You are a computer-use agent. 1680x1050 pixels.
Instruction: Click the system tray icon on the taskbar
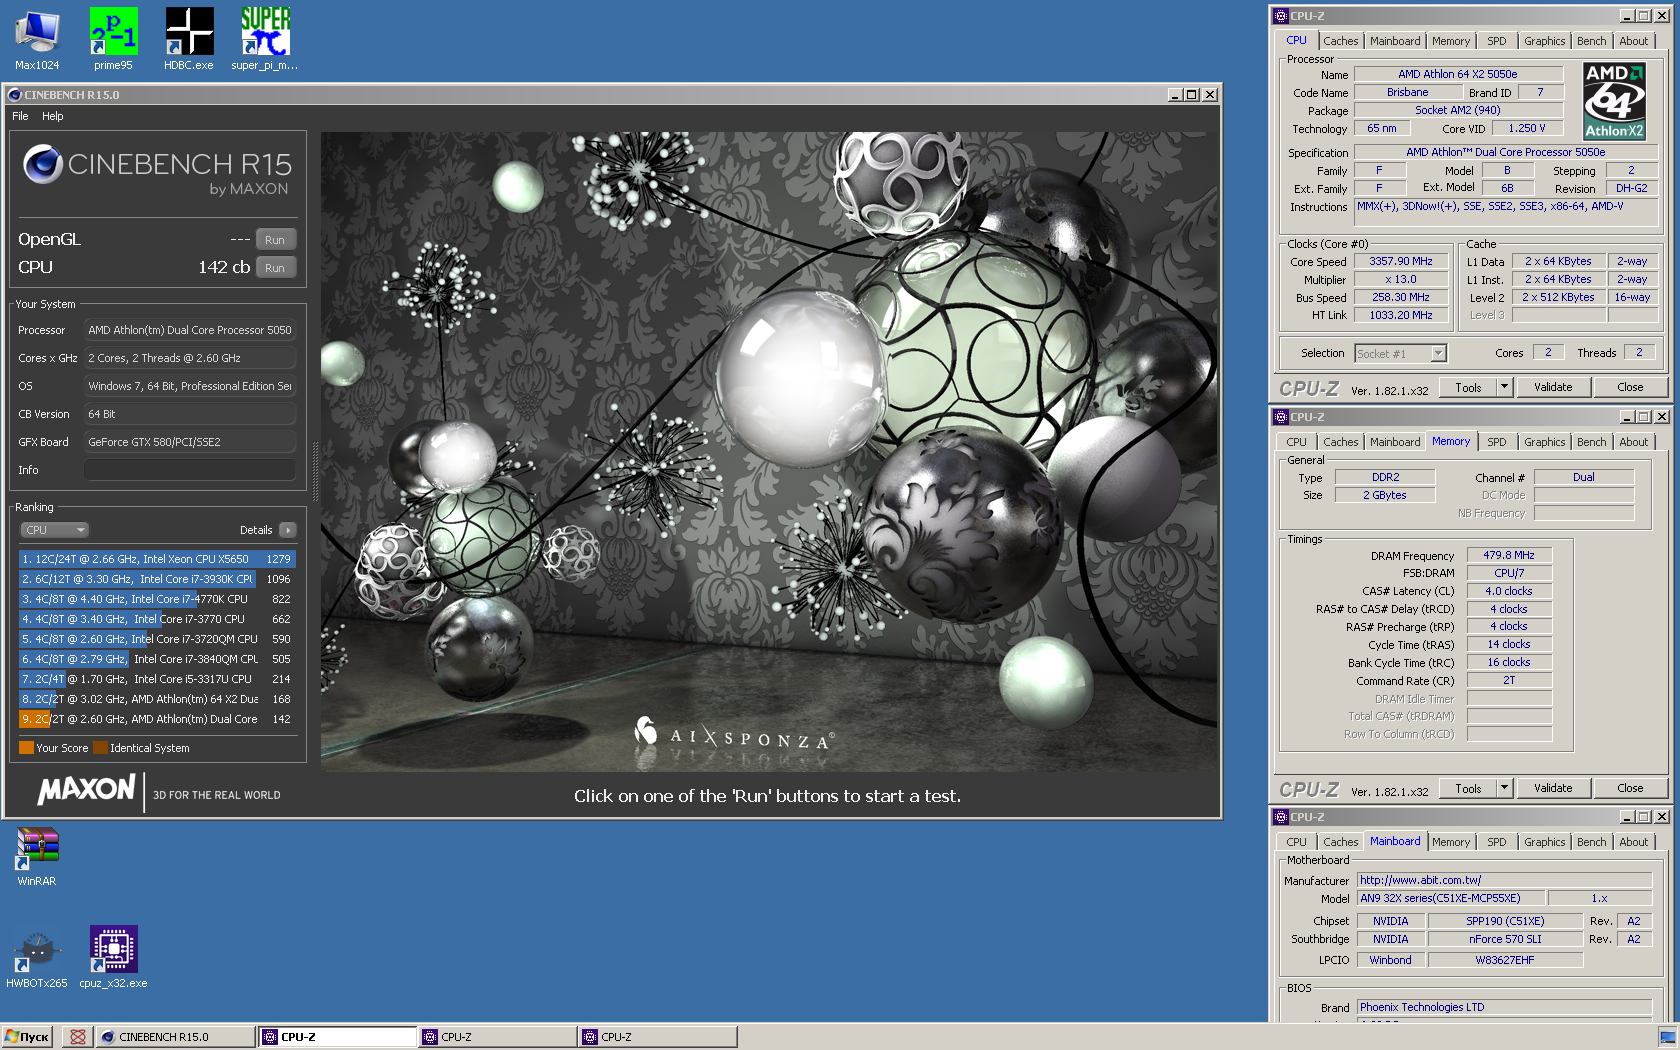1667,1037
